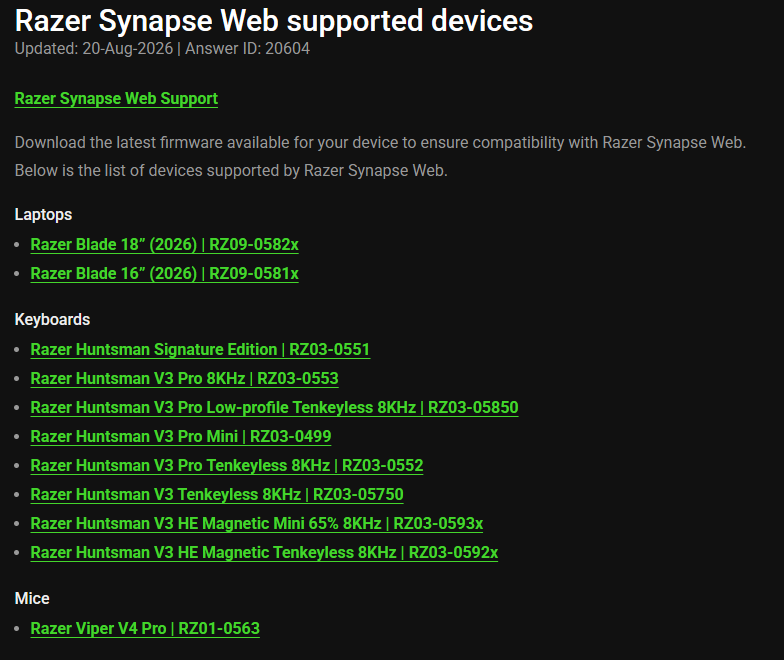Click the Laptops section heading

tap(44, 214)
